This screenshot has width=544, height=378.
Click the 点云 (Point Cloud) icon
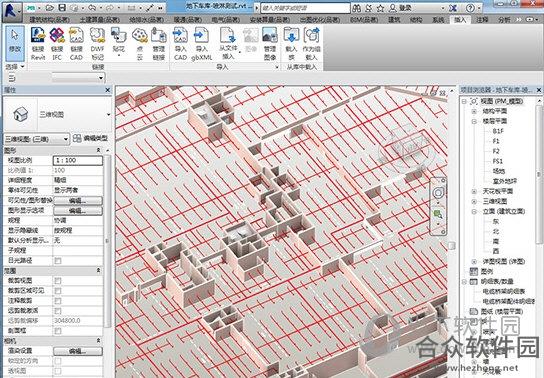pos(140,44)
